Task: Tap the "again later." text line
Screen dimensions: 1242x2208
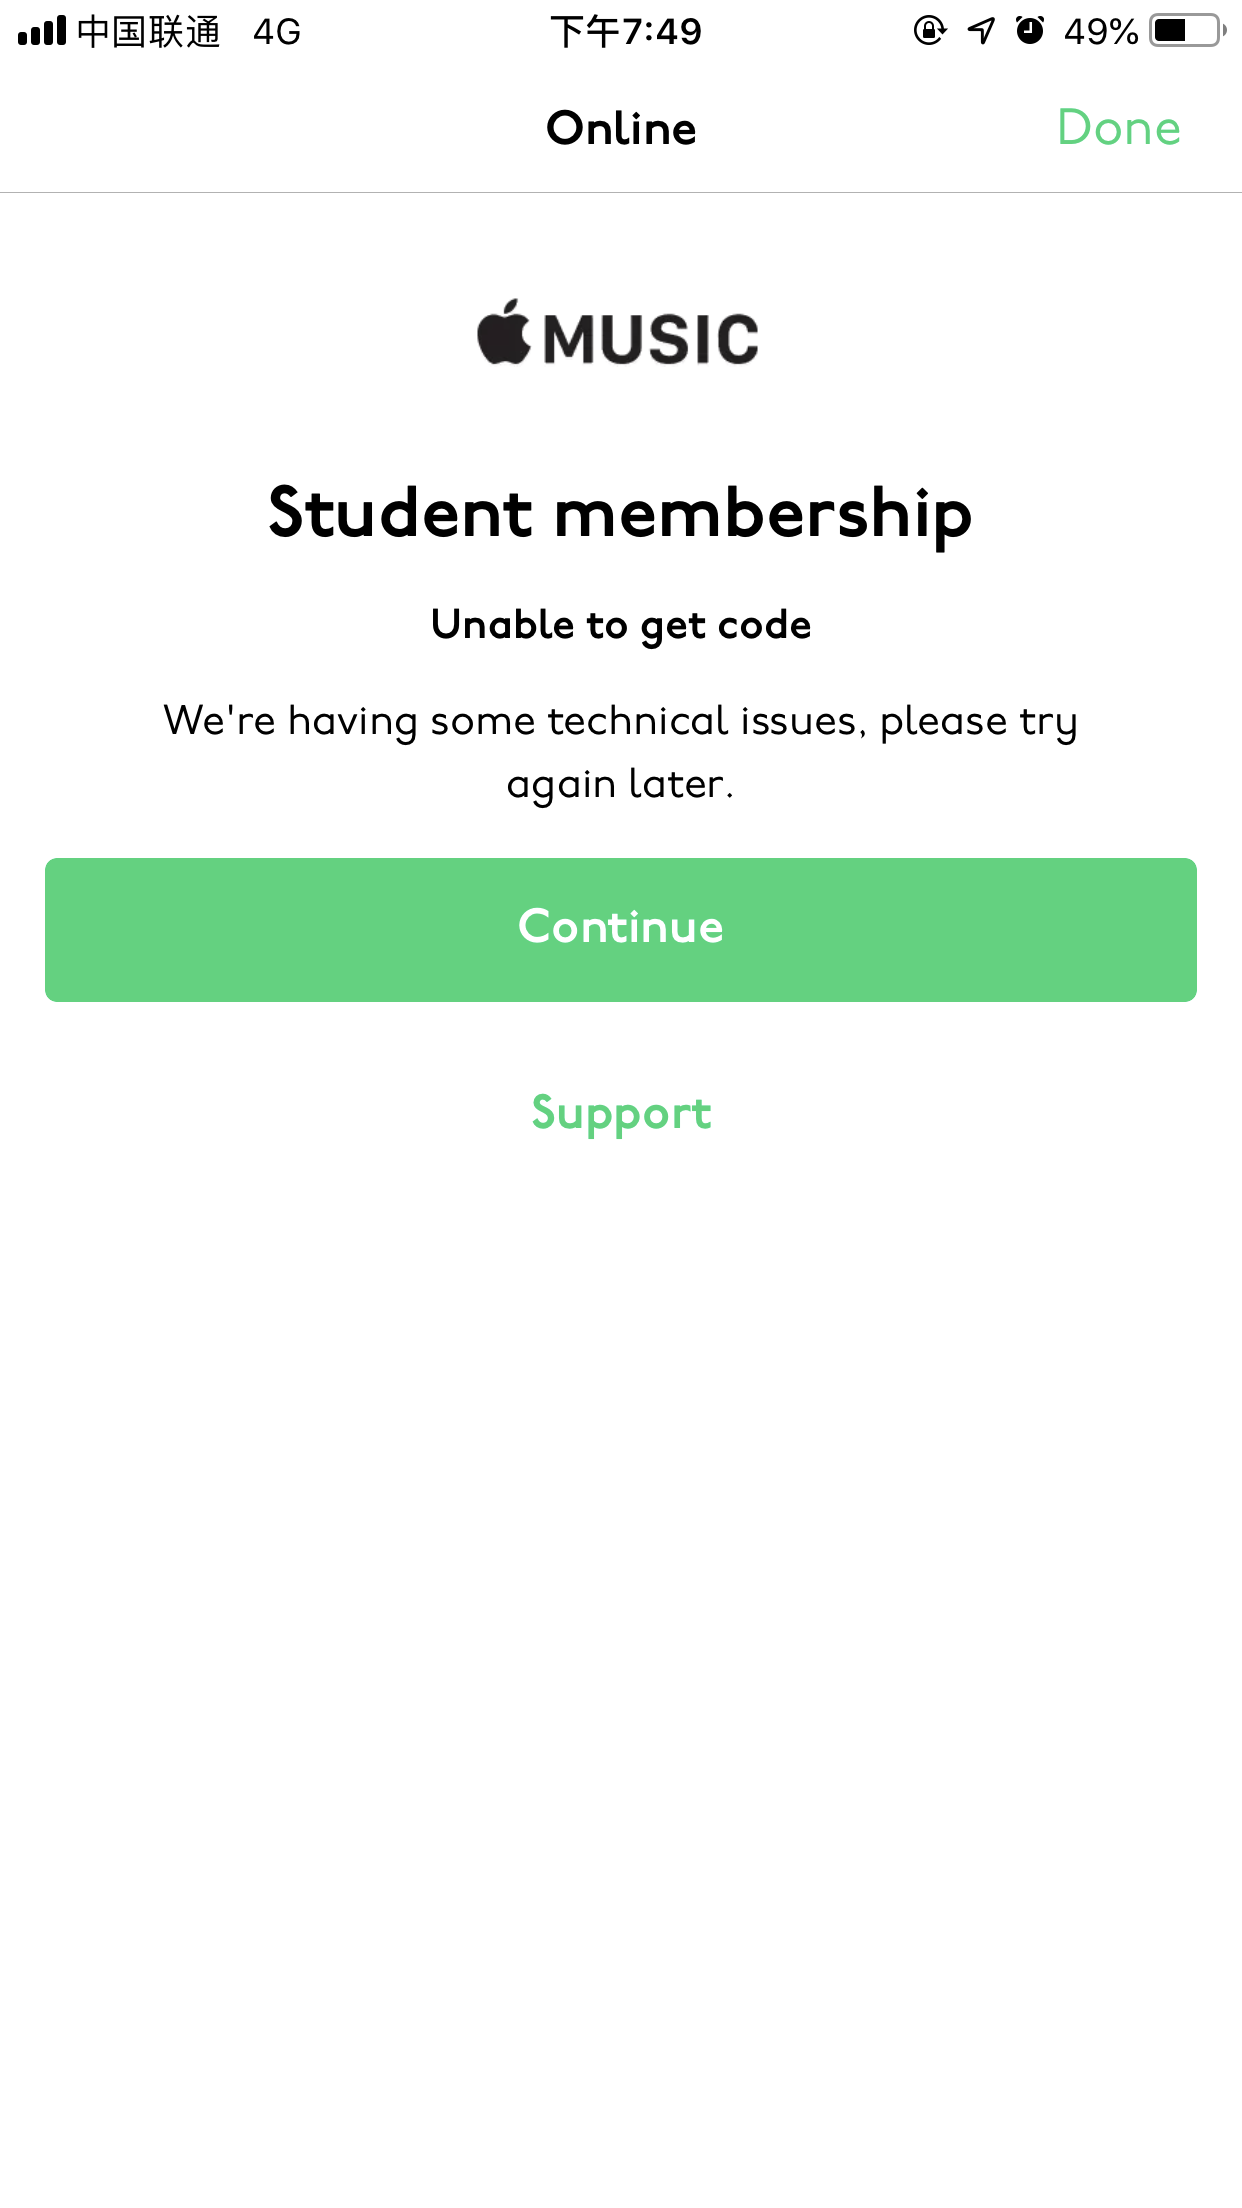Action: [621, 784]
